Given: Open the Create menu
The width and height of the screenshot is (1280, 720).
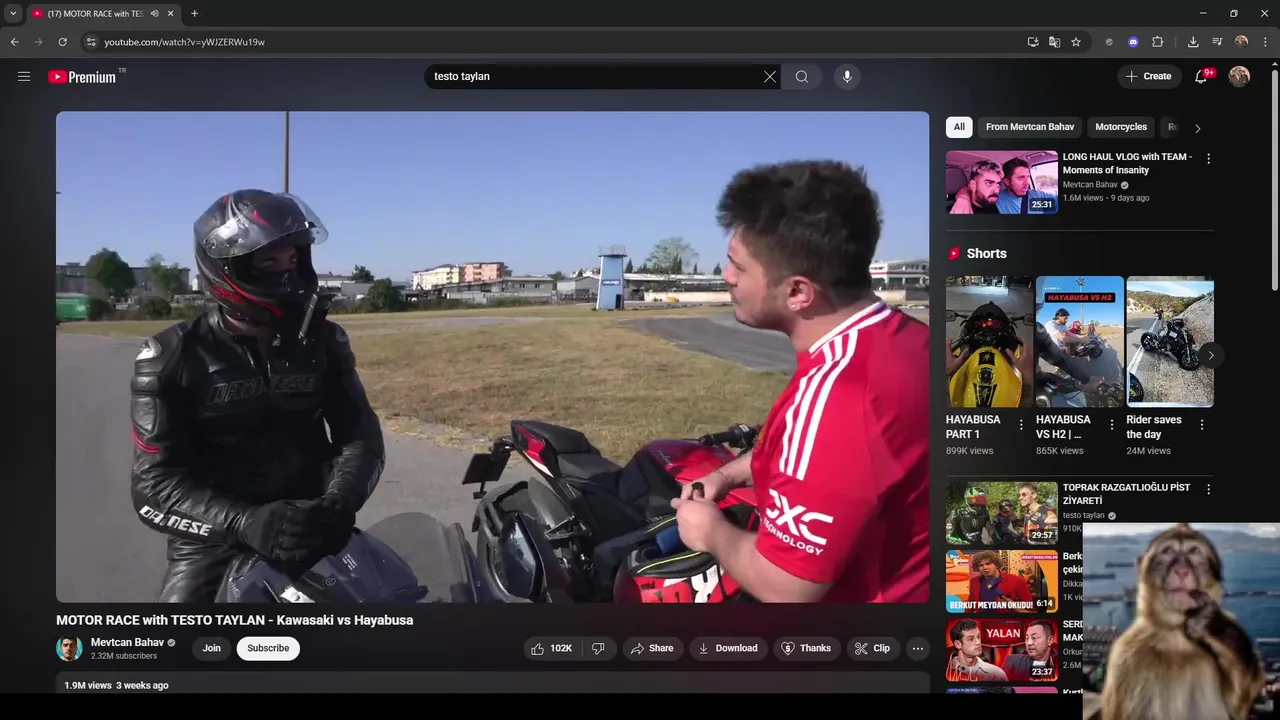Looking at the screenshot, I should [1149, 76].
